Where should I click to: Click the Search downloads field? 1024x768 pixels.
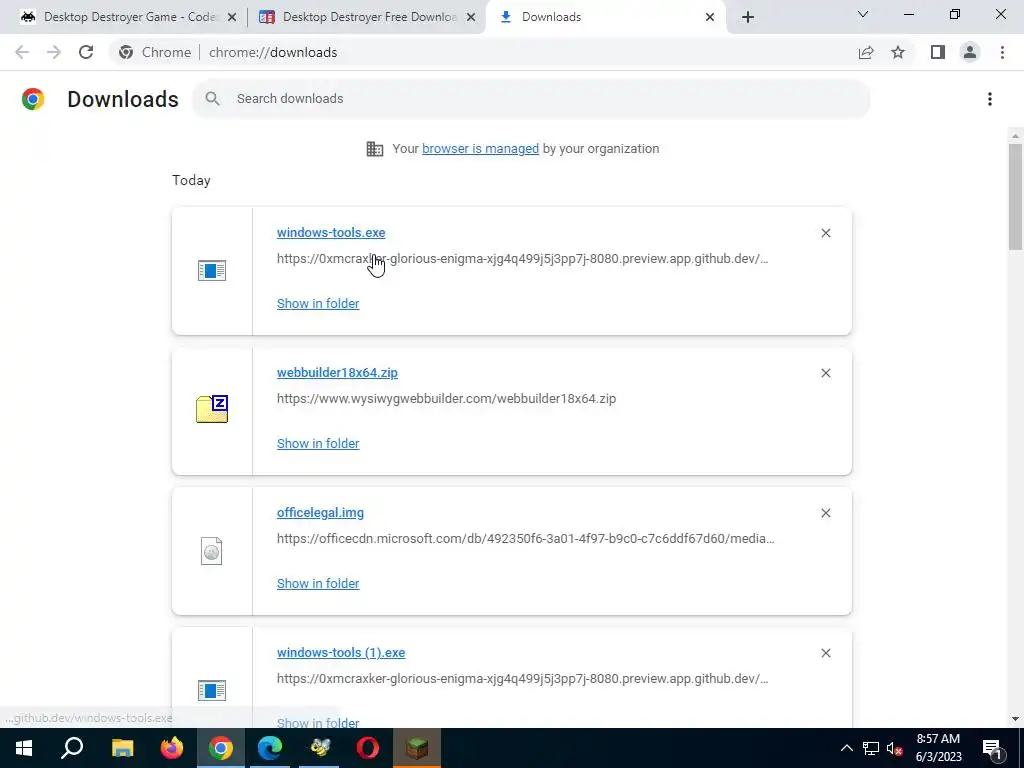click(531, 99)
